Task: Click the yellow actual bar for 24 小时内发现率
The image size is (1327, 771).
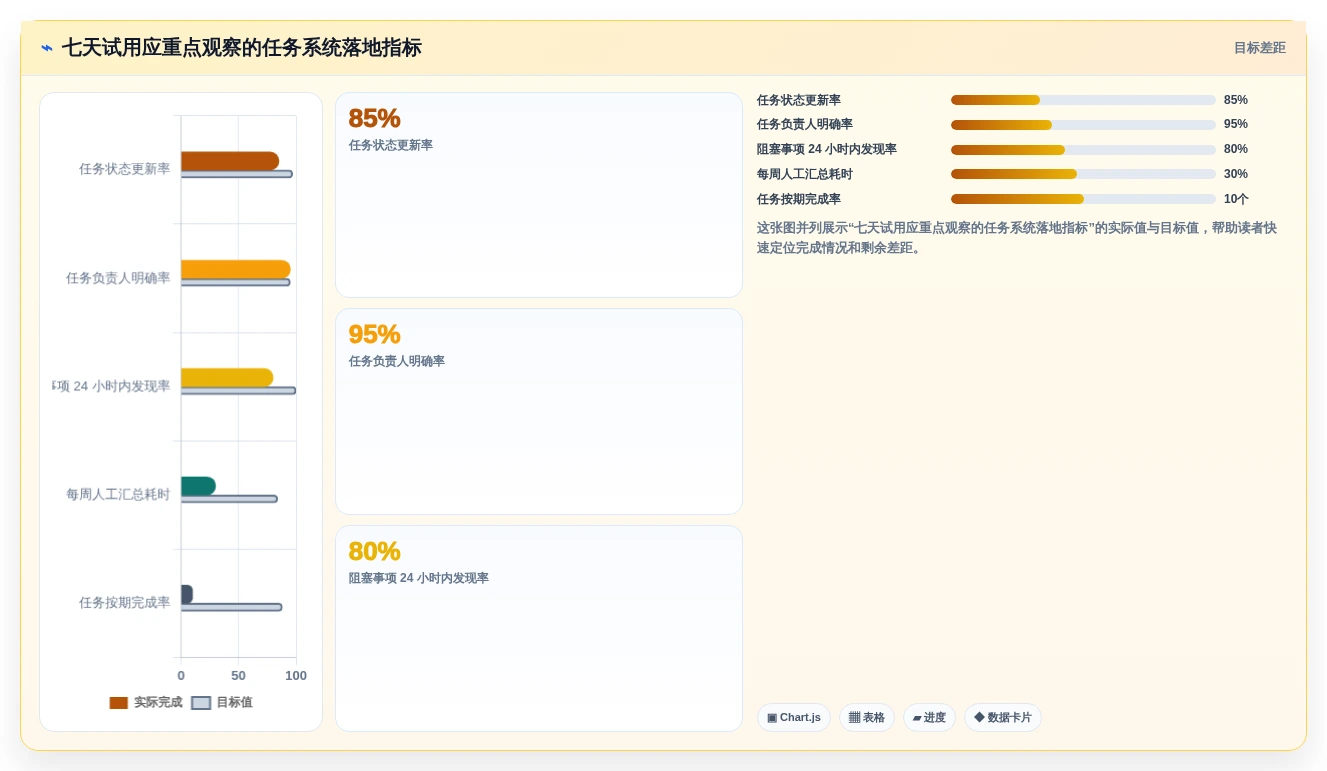Action: point(227,377)
